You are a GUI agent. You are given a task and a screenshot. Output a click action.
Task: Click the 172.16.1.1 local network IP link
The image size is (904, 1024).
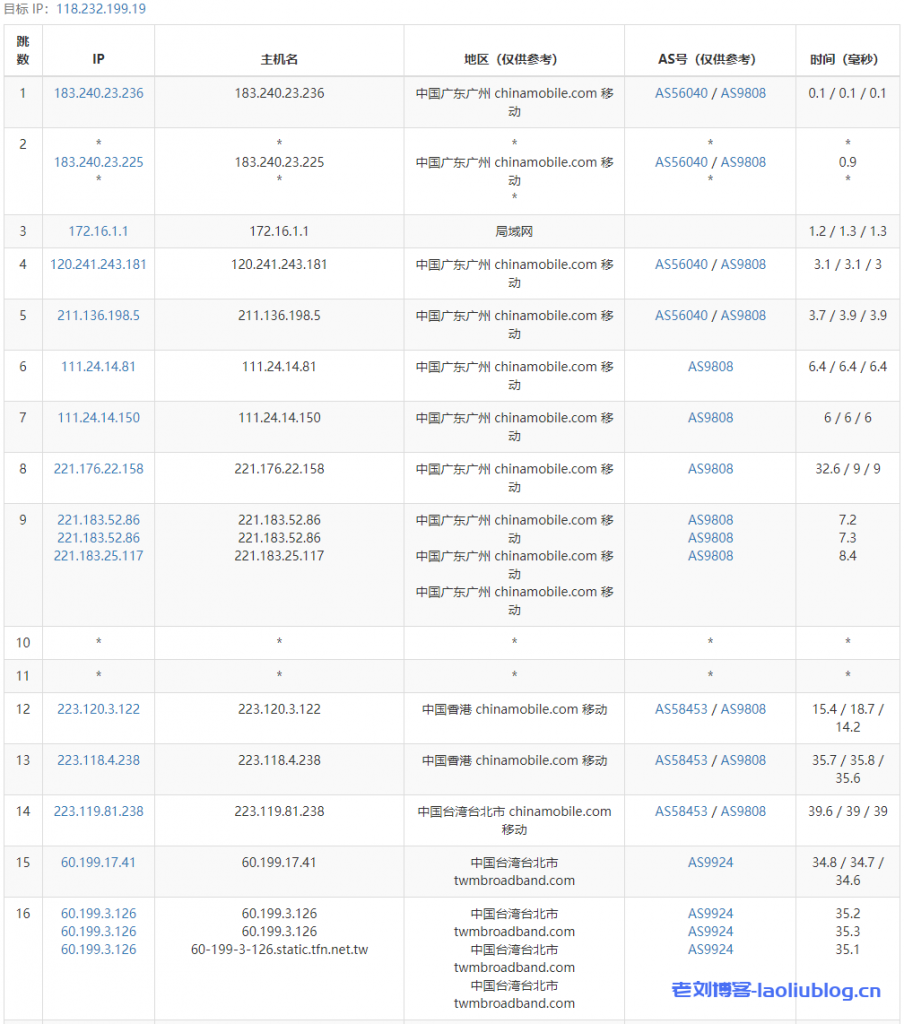tap(98, 231)
